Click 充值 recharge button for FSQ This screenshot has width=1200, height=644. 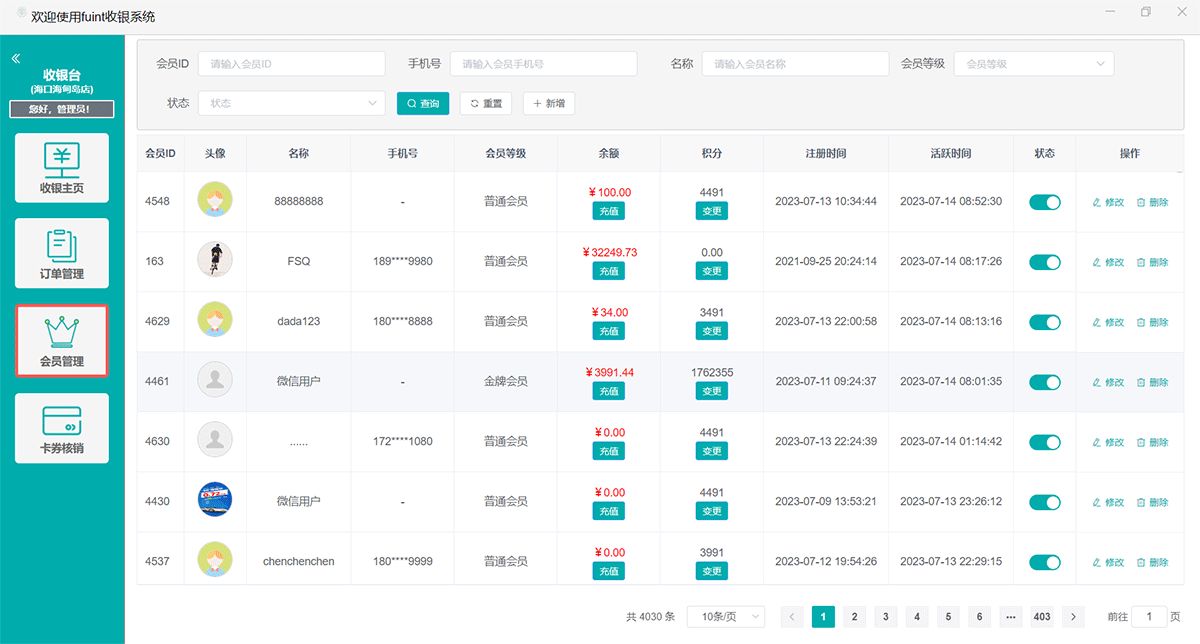click(608, 271)
